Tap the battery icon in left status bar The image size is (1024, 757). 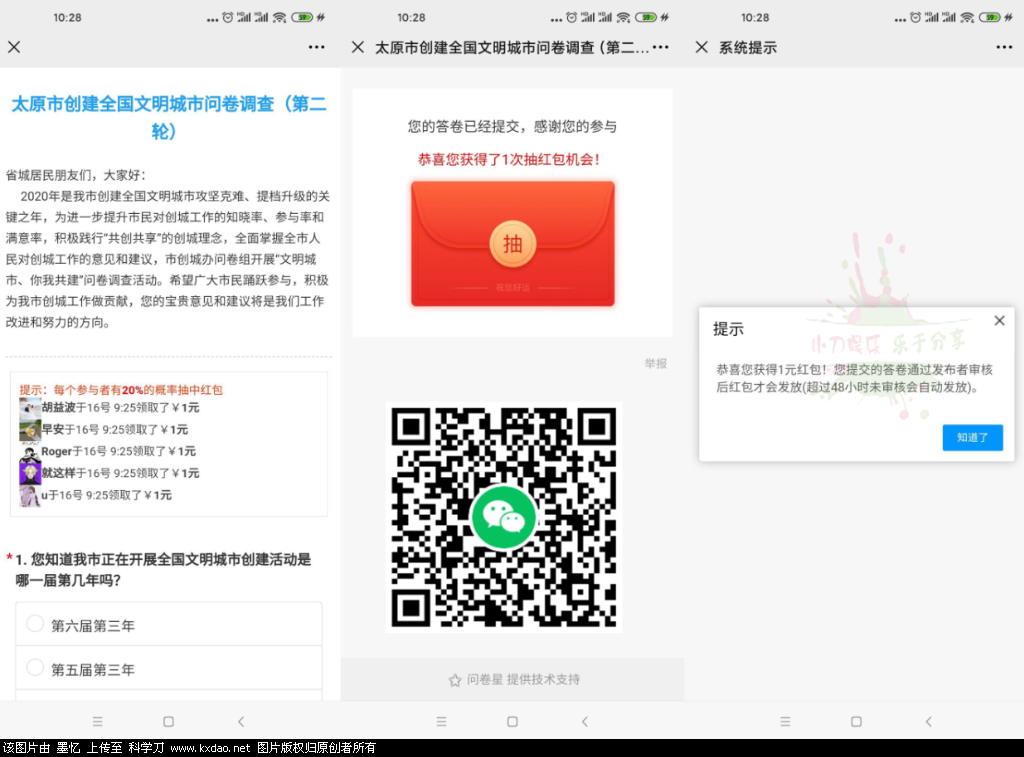302,18
